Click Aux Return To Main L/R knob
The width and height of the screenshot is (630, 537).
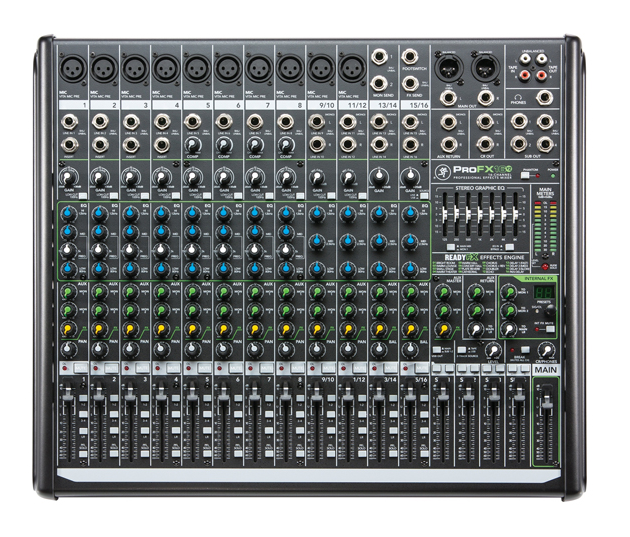coord(476,329)
